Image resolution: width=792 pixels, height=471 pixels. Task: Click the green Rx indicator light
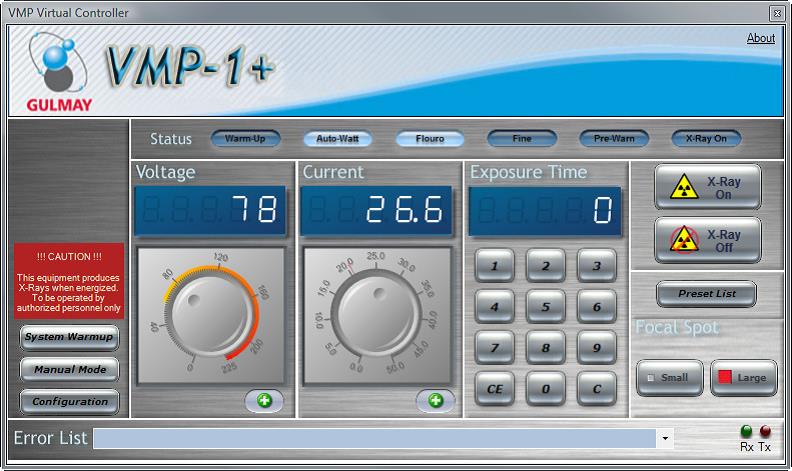click(746, 431)
